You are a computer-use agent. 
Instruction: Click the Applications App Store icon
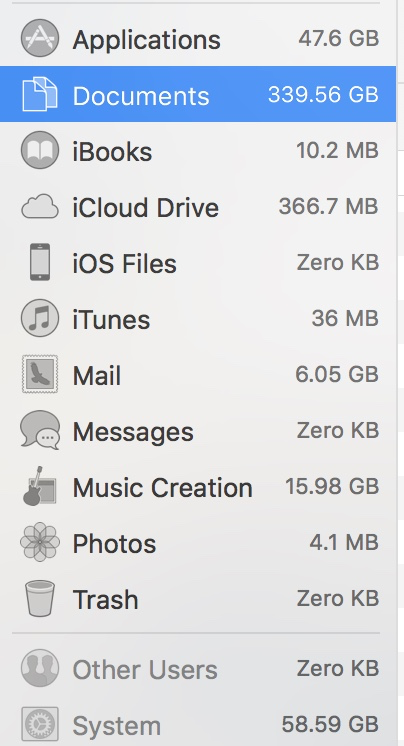(x=40, y=38)
